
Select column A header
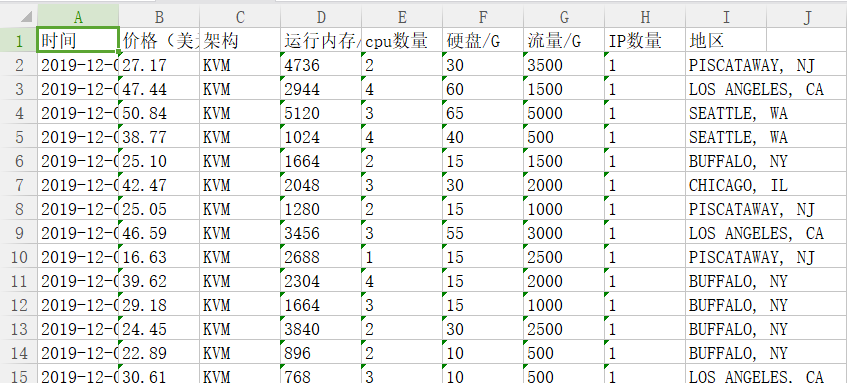(78, 16)
